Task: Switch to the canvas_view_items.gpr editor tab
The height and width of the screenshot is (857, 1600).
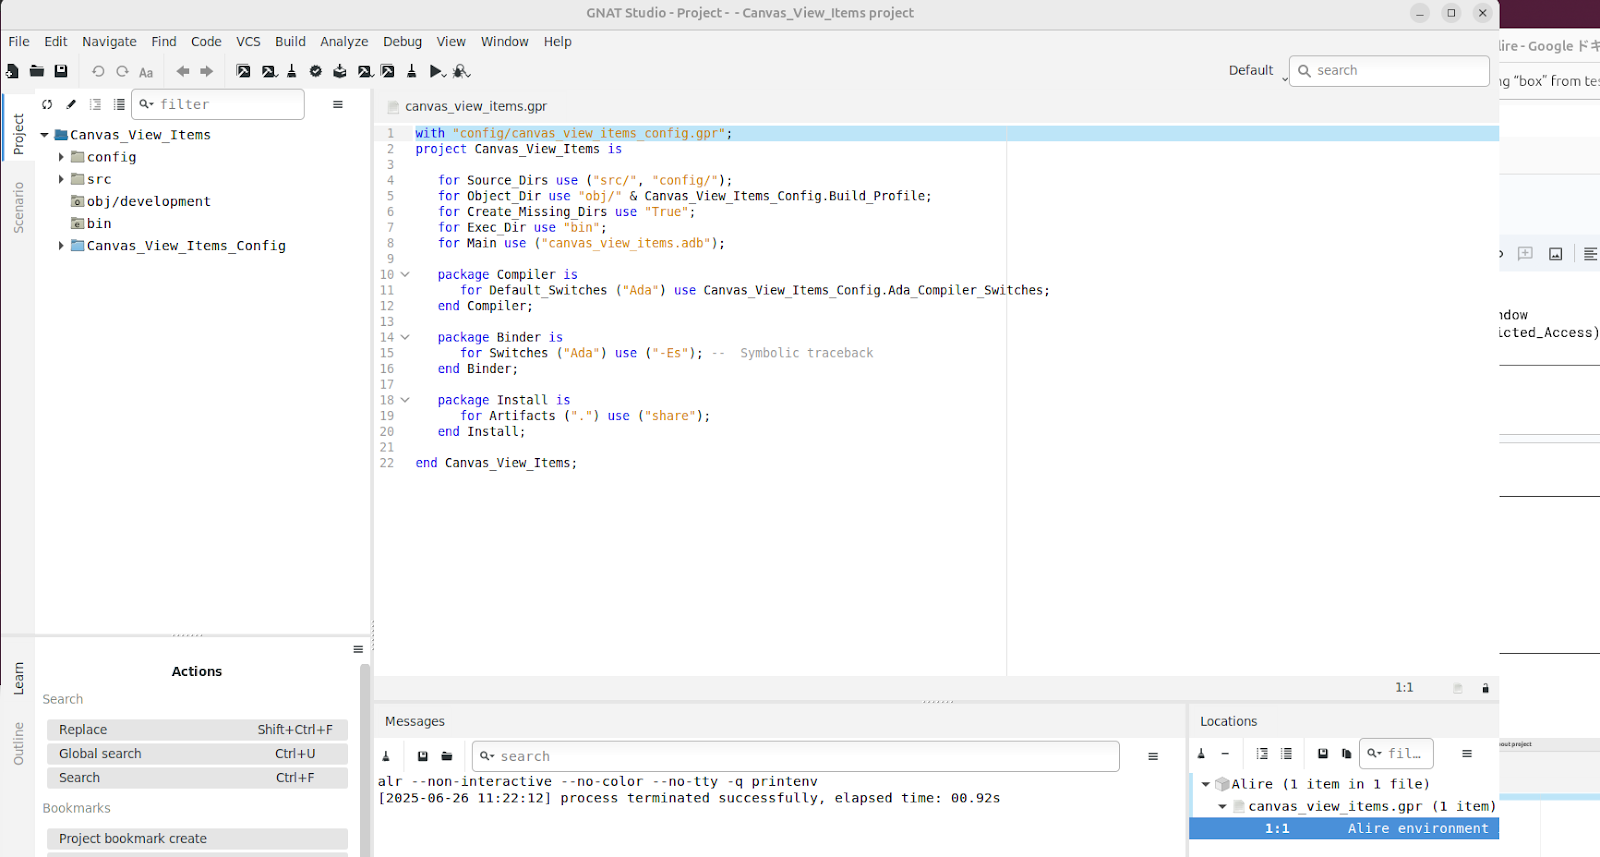Action: [467, 106]
